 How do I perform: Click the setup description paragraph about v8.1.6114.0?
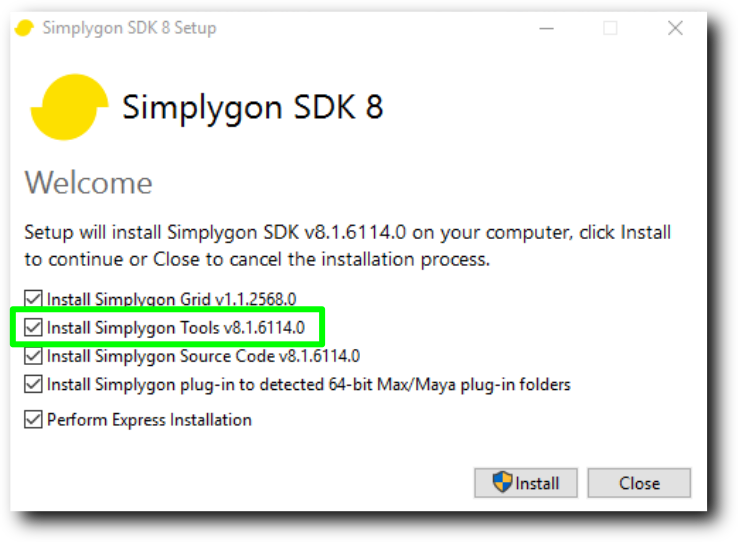(348, 246)
